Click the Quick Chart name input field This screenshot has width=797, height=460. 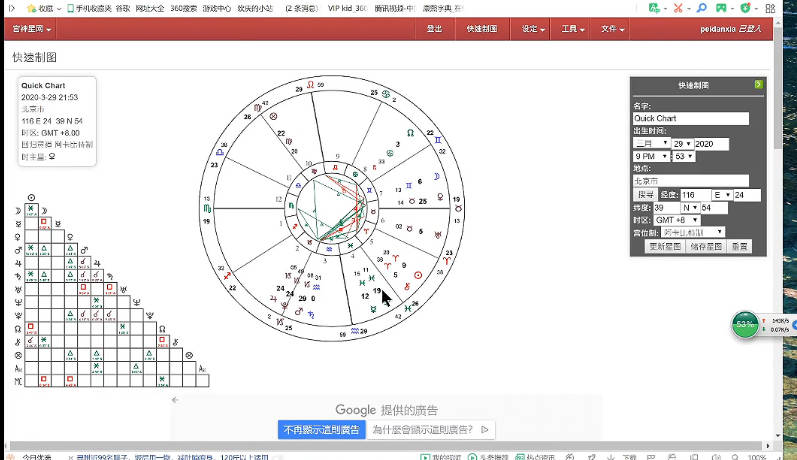click(x=690, y=118)
